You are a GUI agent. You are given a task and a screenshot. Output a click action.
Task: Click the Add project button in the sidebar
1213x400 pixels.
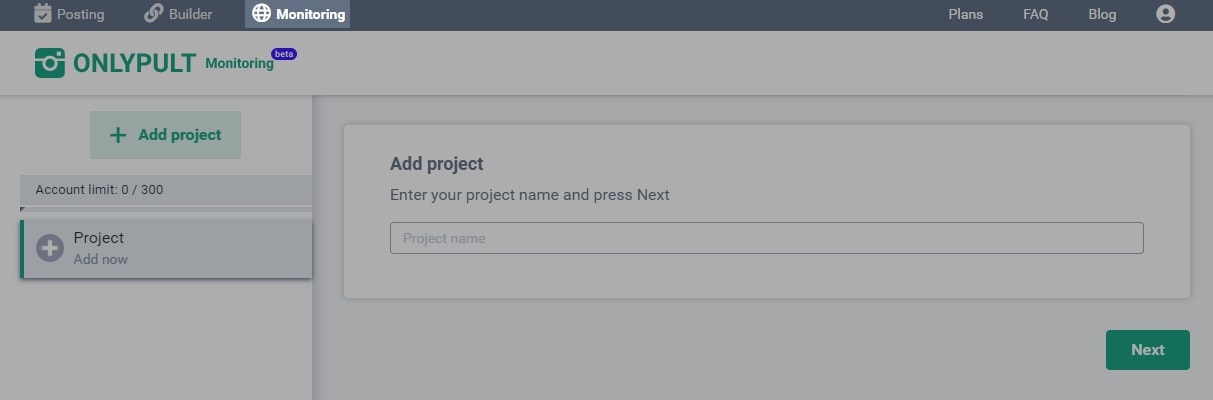pos(165,135)
